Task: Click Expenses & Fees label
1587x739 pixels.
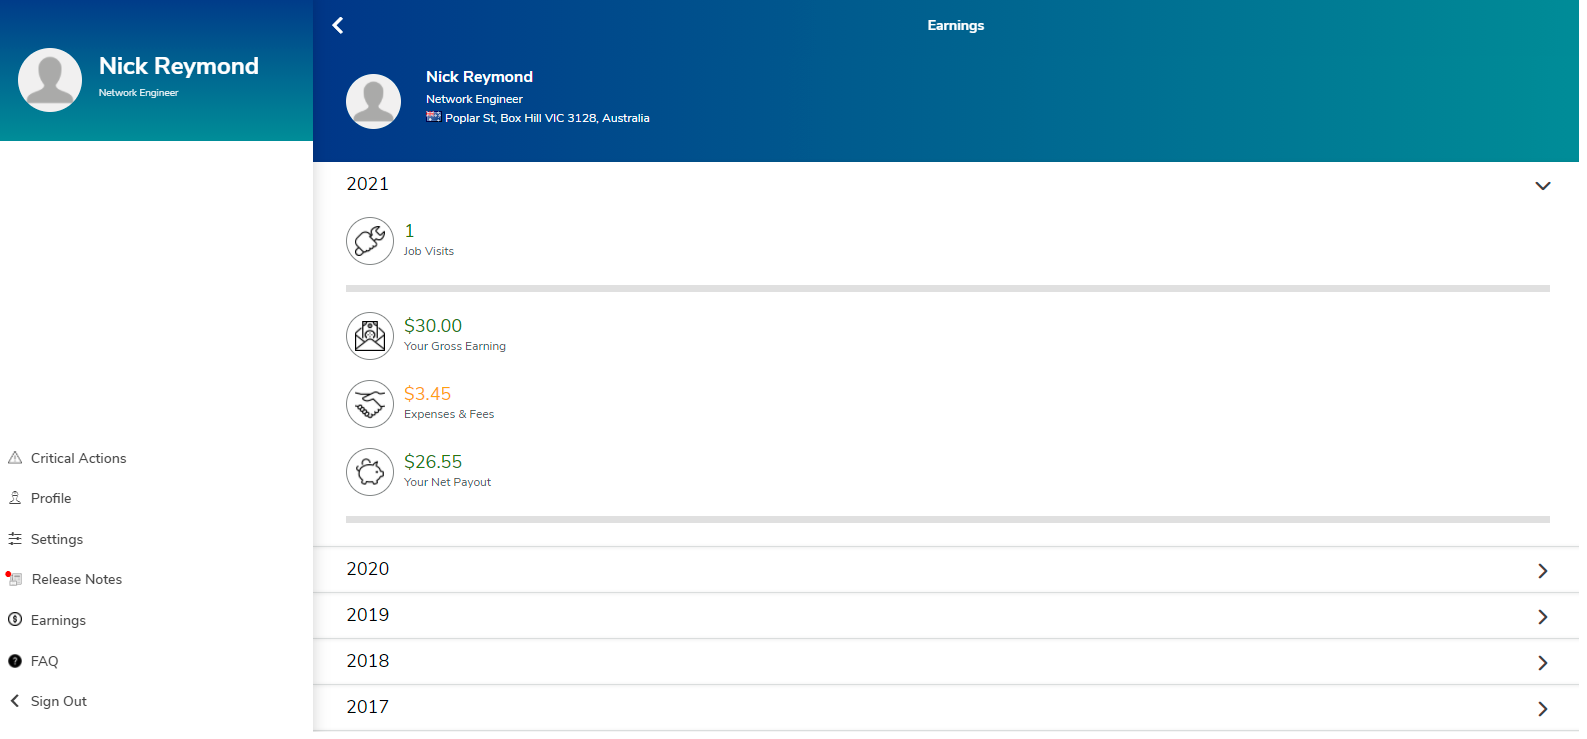Action: pyautogui.click(x=449, y=414)
